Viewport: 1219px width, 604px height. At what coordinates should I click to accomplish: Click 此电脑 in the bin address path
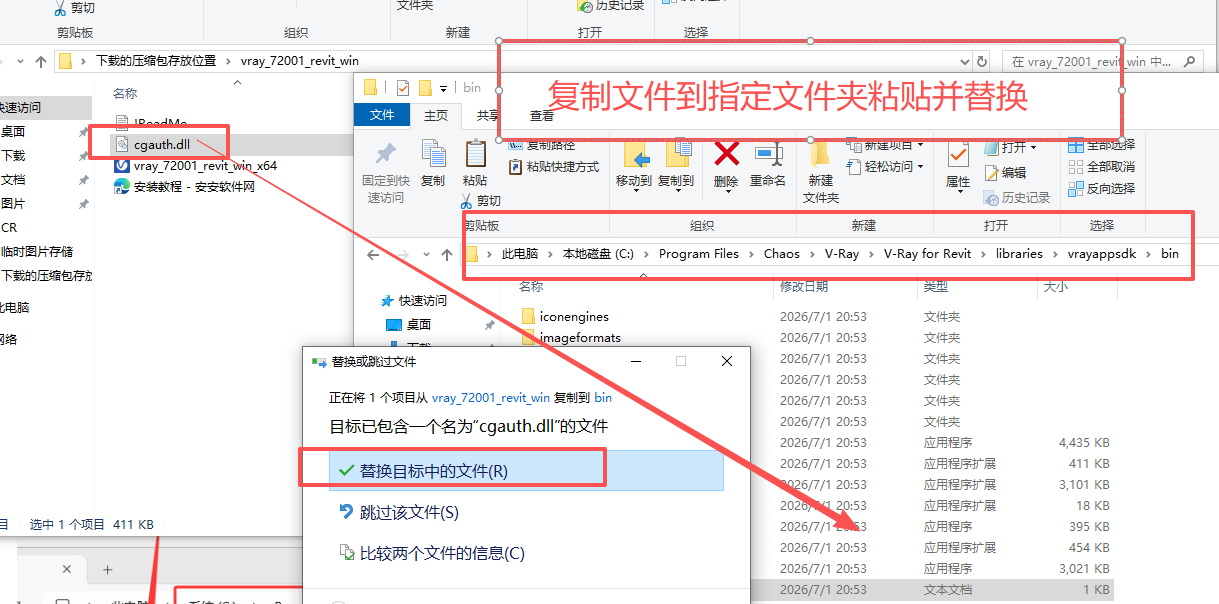pos(520,254)
